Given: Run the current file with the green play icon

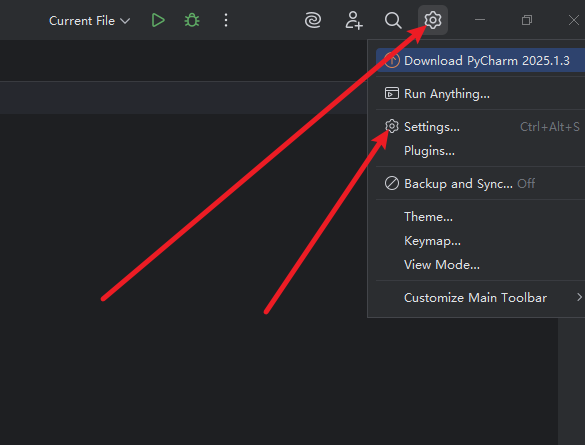Looking at the screenshot, I should pos(158,20).
